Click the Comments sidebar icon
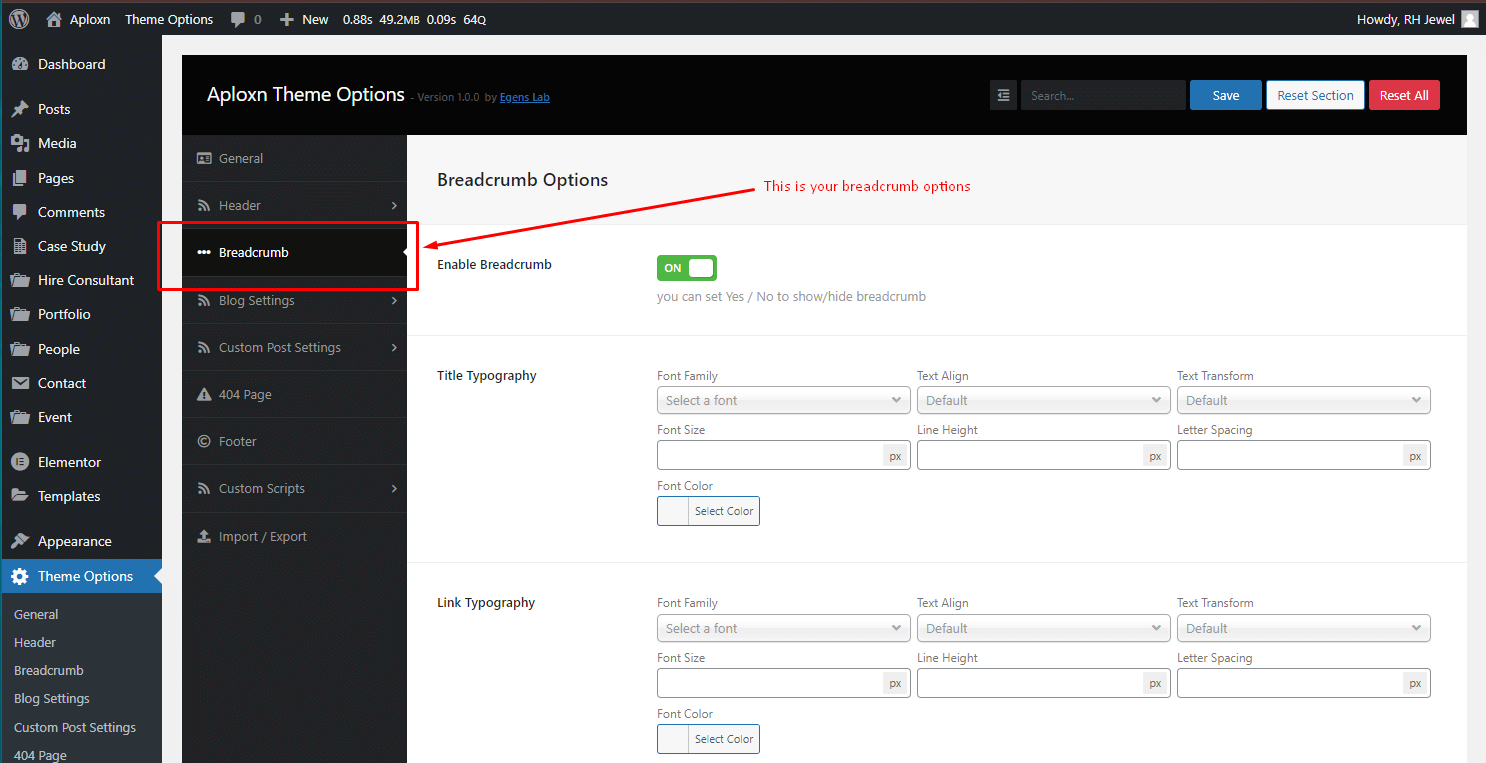 (x=20, y=212)
